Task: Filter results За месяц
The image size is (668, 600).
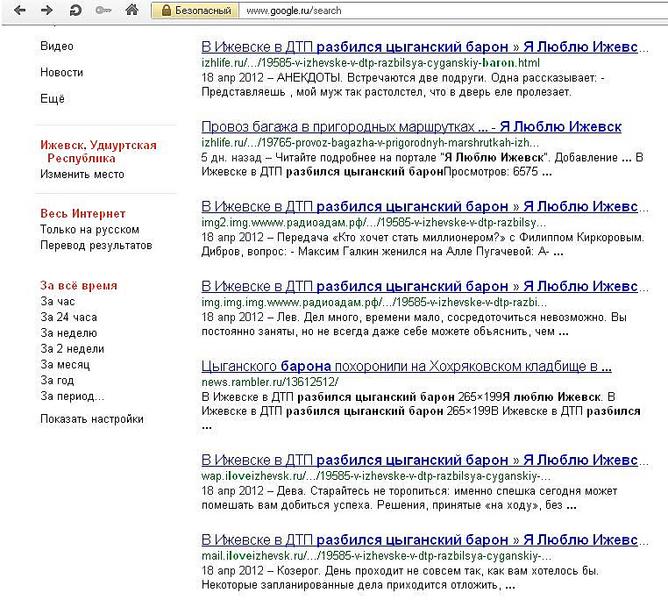Action: tap(65, 365)
